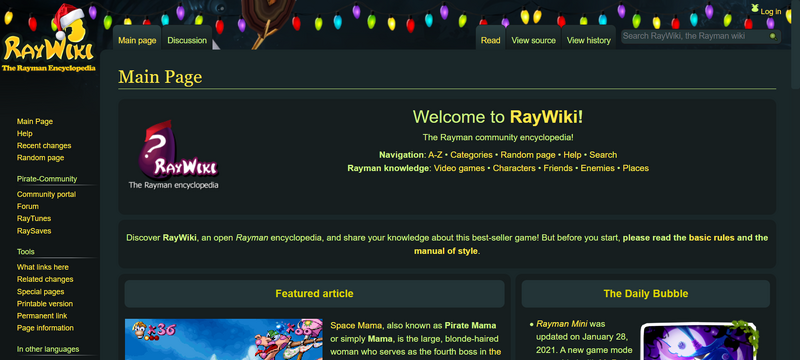
Task: Open the RaySaves link
Action: 34,231
